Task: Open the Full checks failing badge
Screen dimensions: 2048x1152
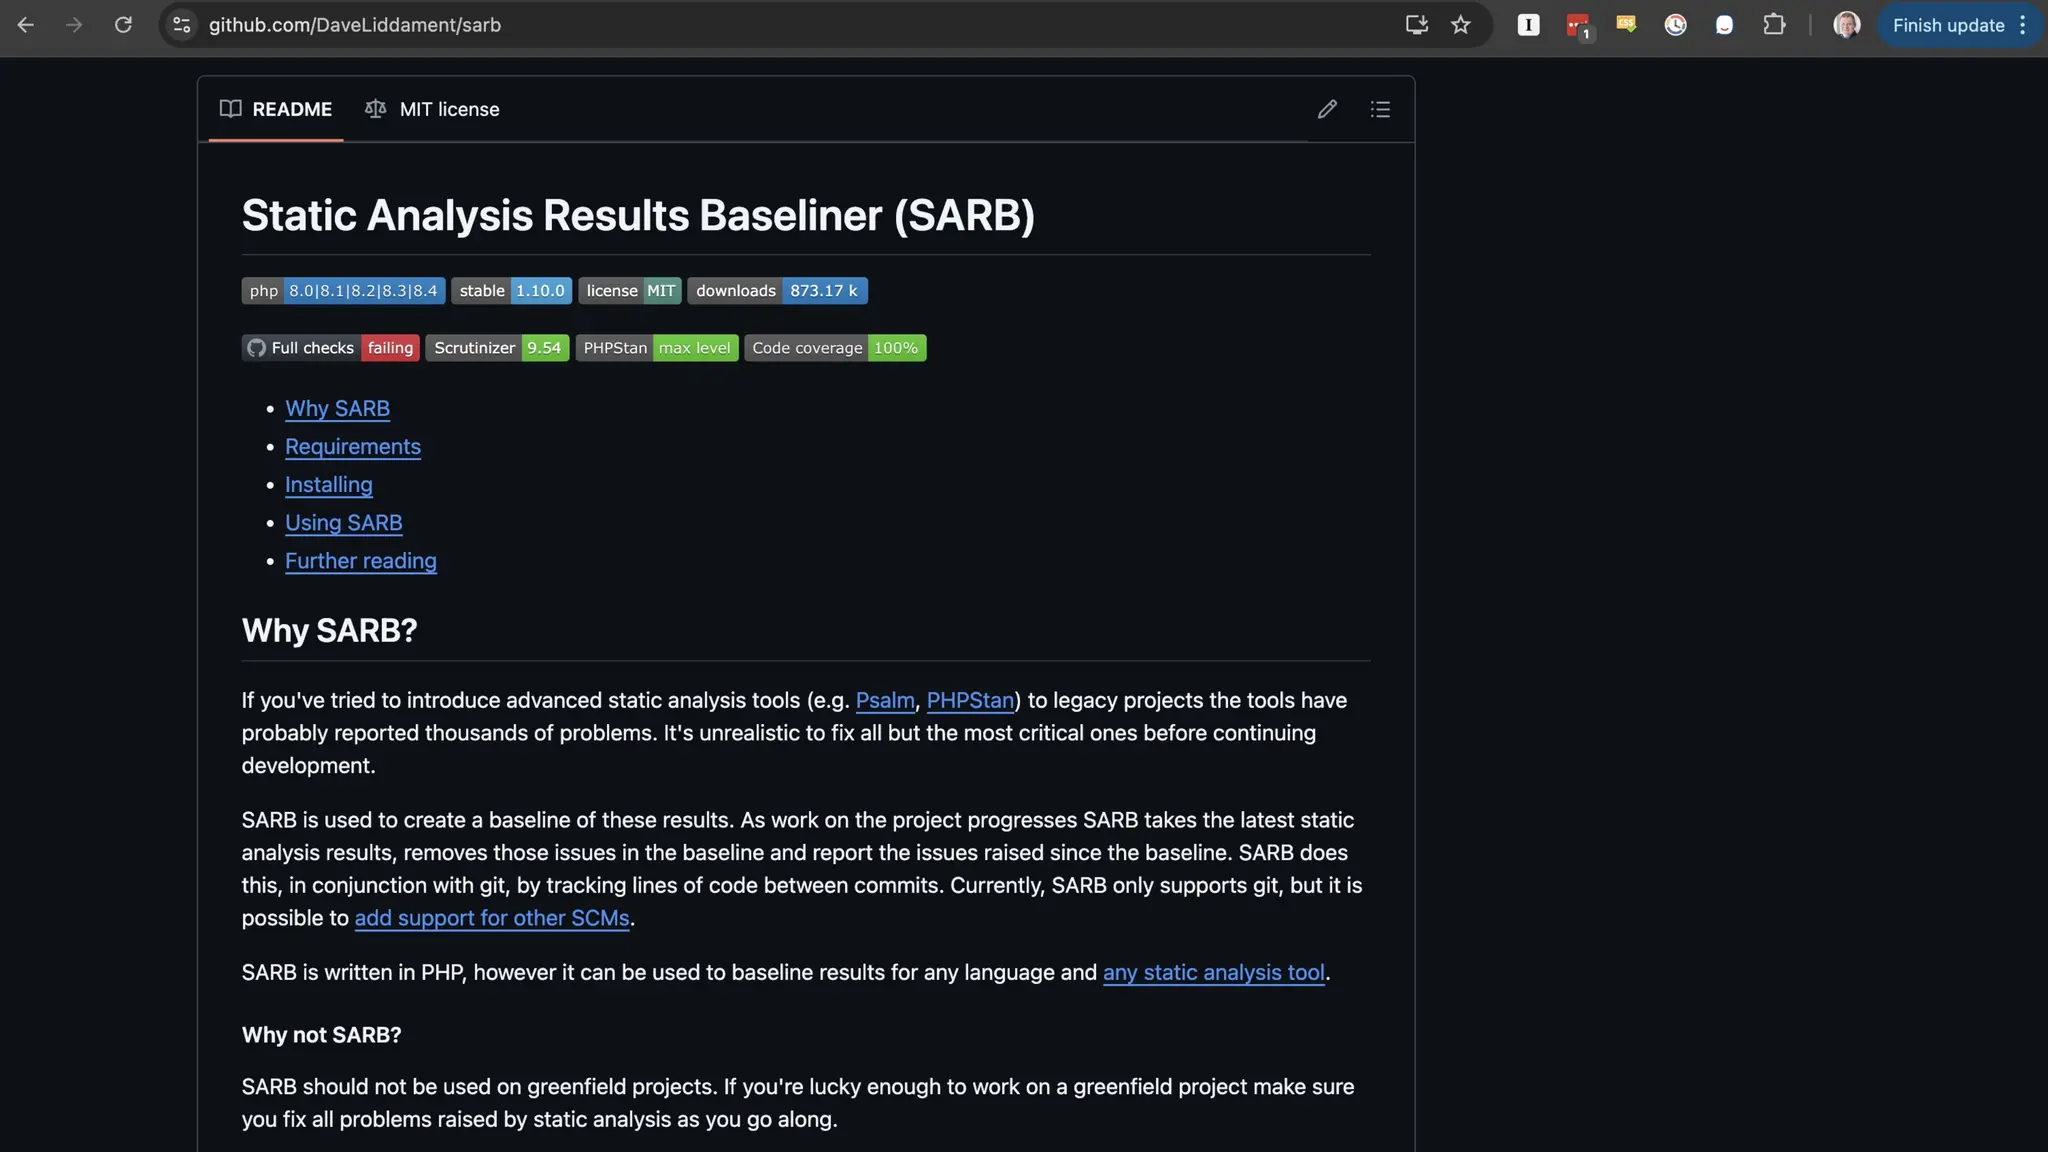Action: [x=330, y=347]
